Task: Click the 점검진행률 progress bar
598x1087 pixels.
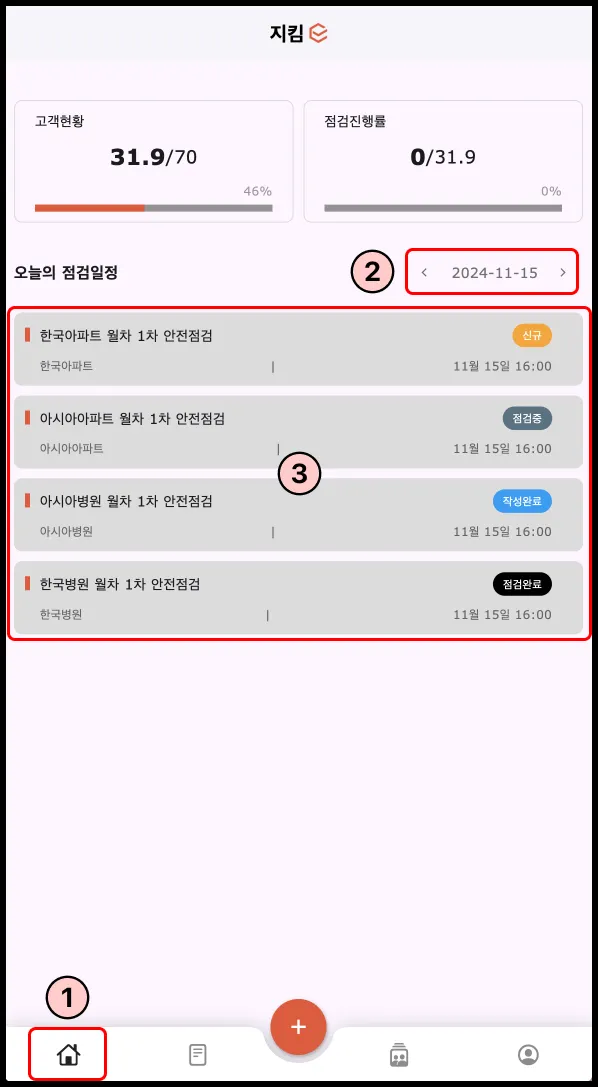Action: tap(443, 207)
